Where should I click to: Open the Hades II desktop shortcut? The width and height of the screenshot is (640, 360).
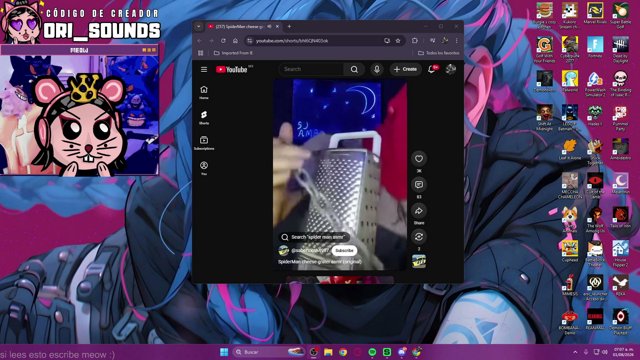(x=595, y=116)
